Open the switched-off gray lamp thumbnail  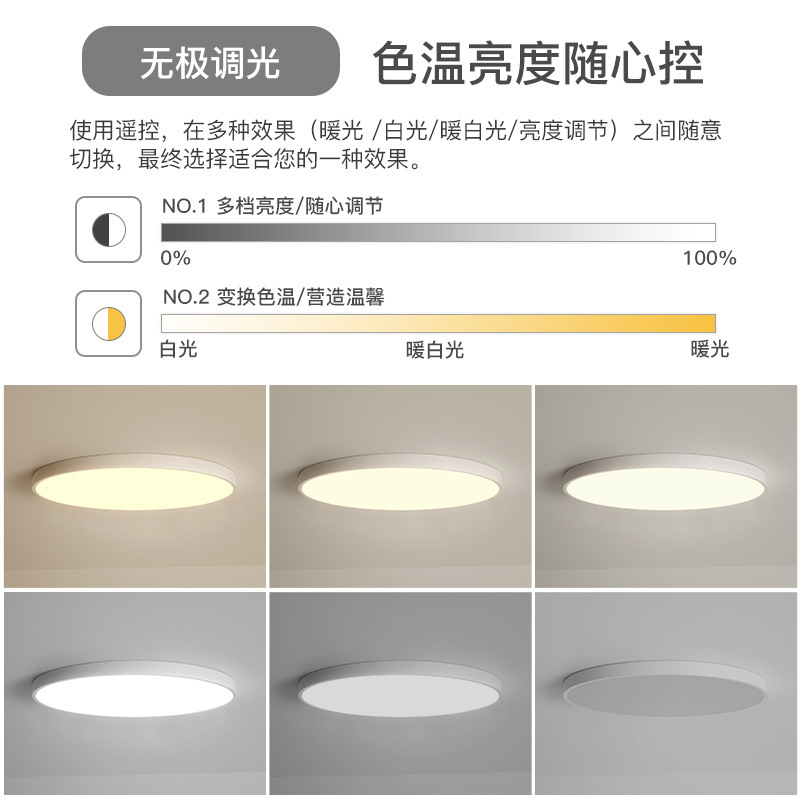click(665, 693)
